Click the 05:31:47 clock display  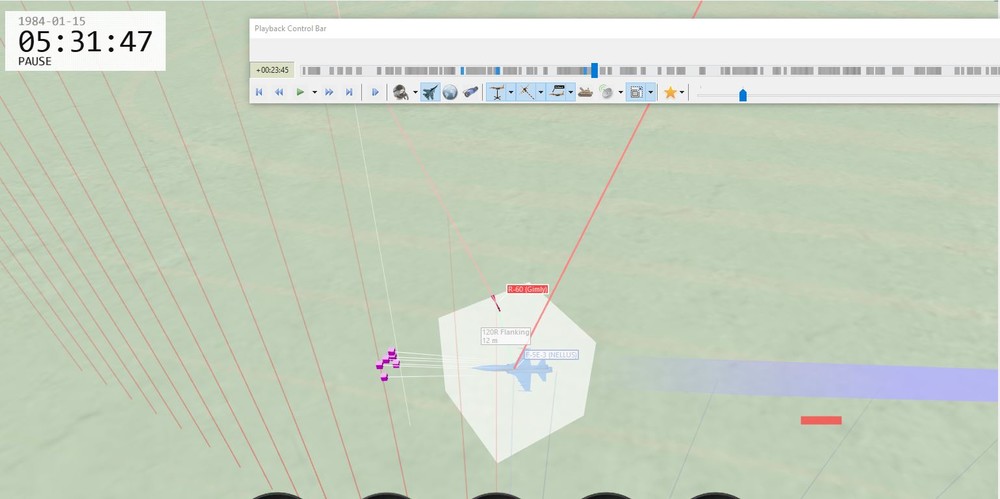click(85, 42)
